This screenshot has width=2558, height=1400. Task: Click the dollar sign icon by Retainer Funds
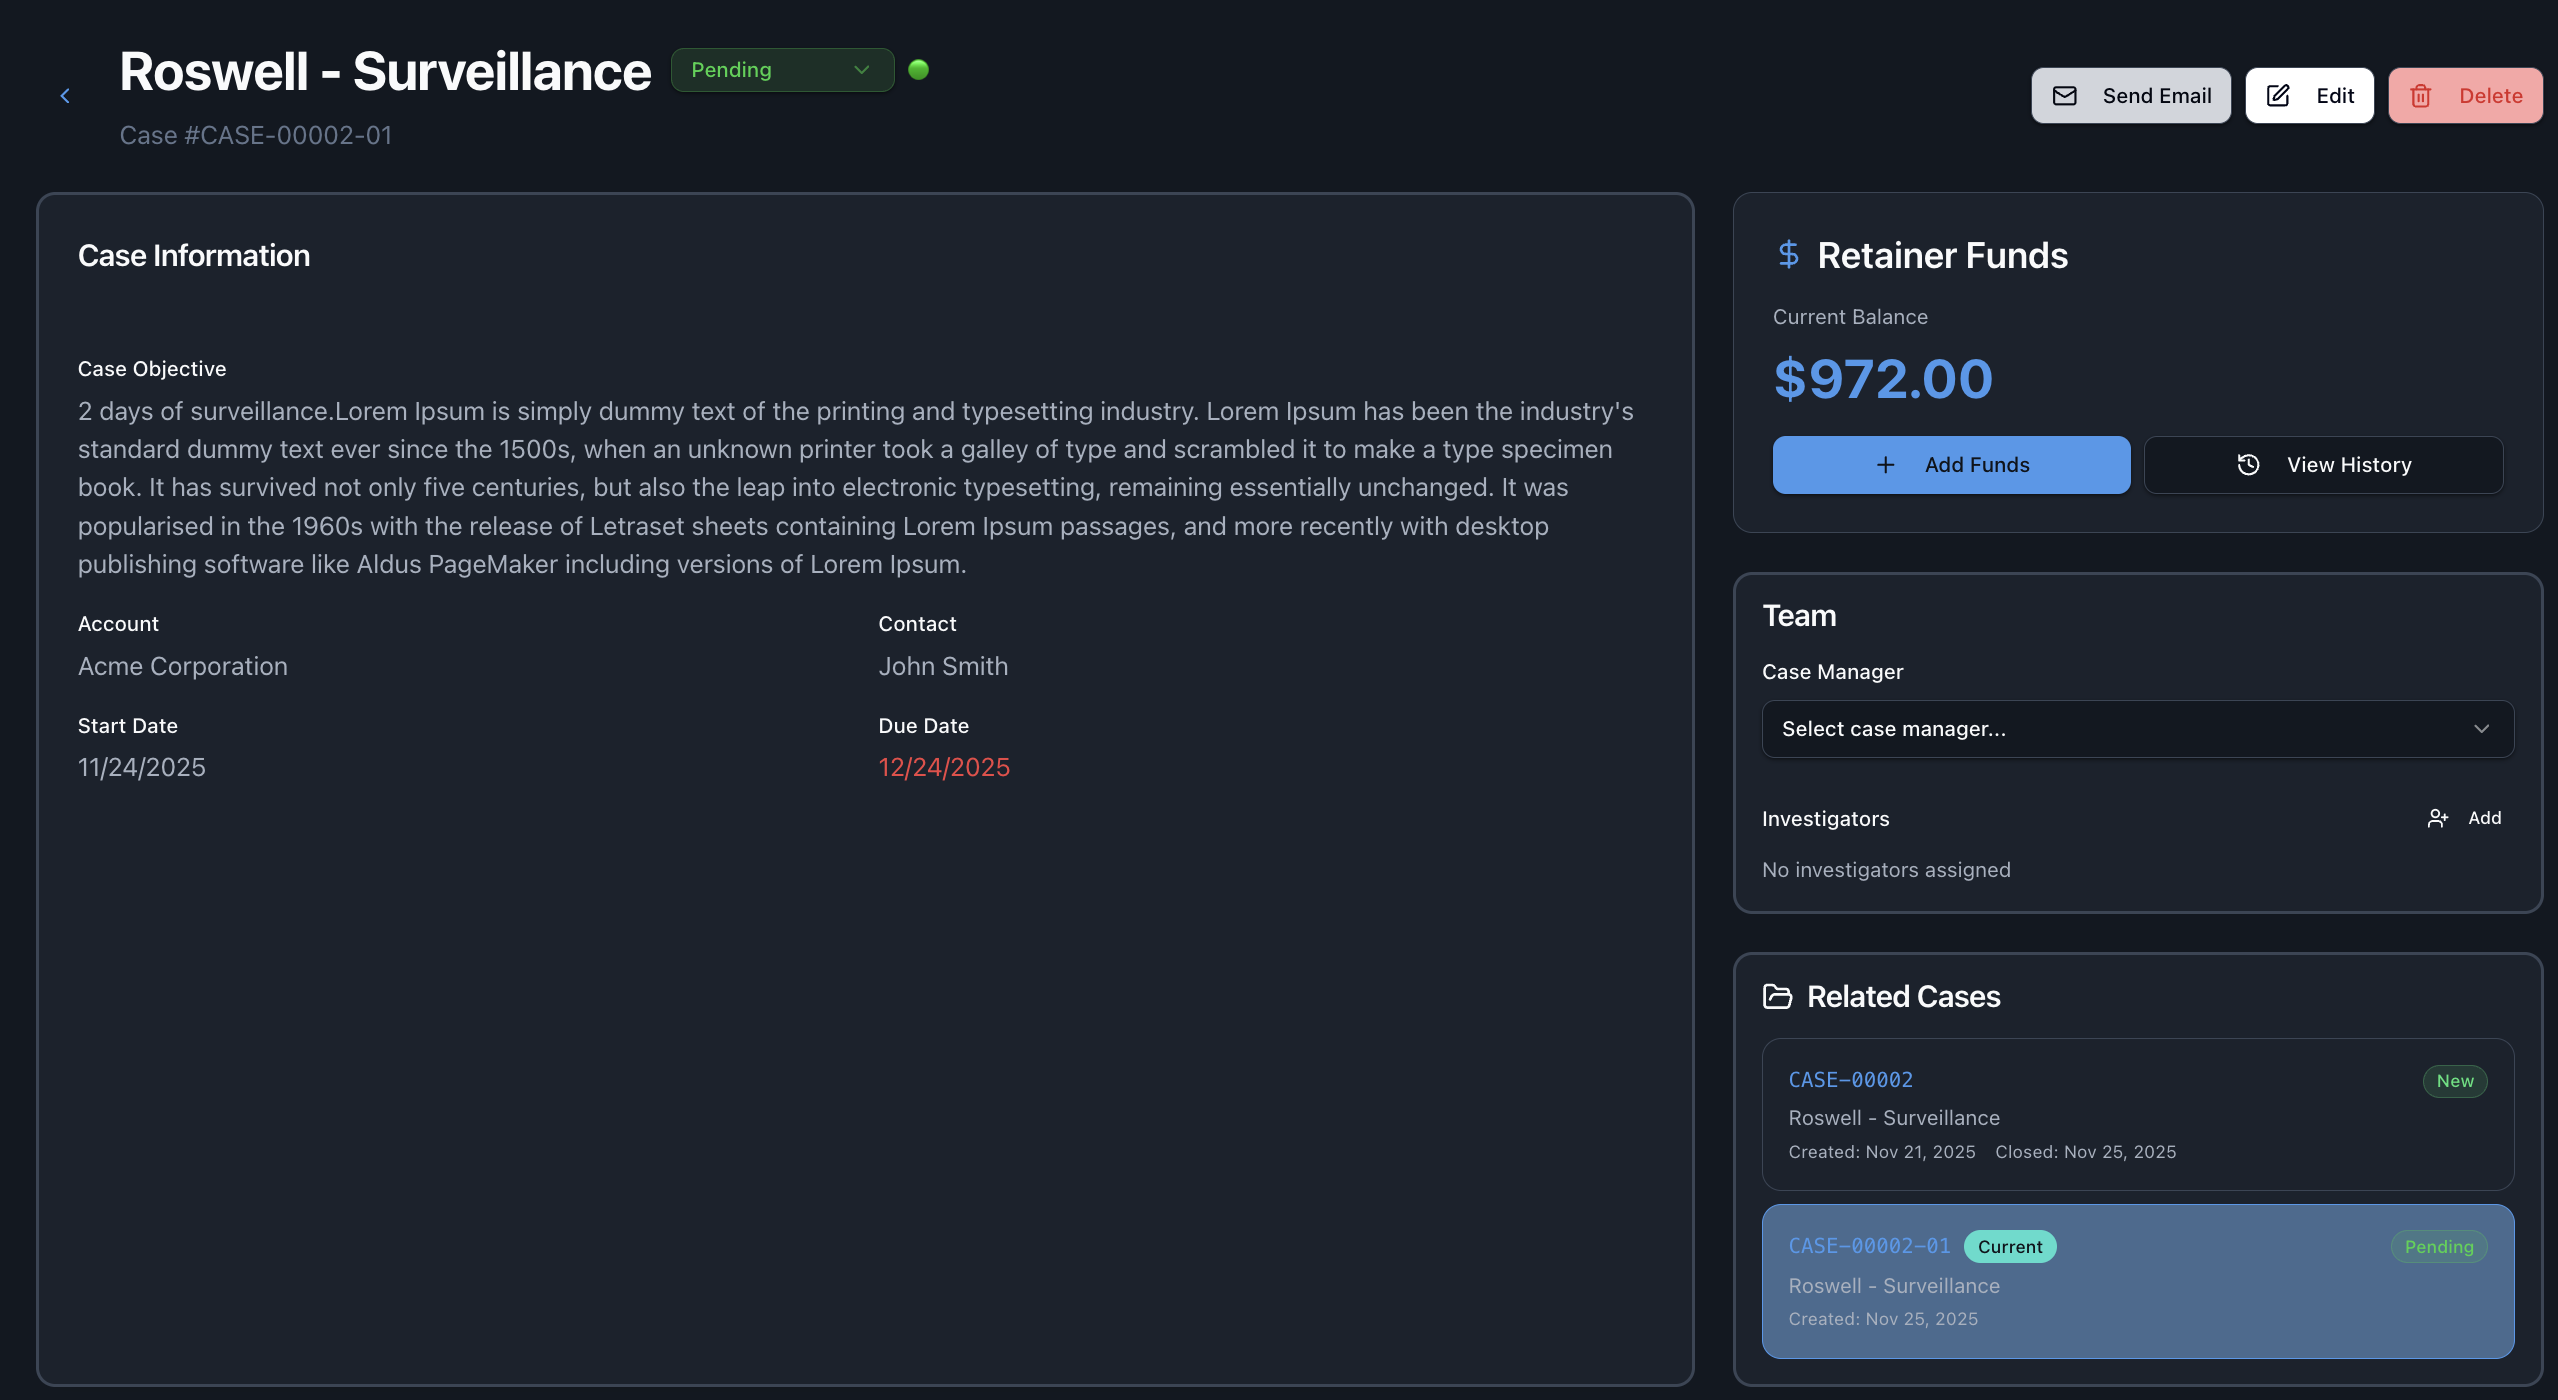point(1789,254)
